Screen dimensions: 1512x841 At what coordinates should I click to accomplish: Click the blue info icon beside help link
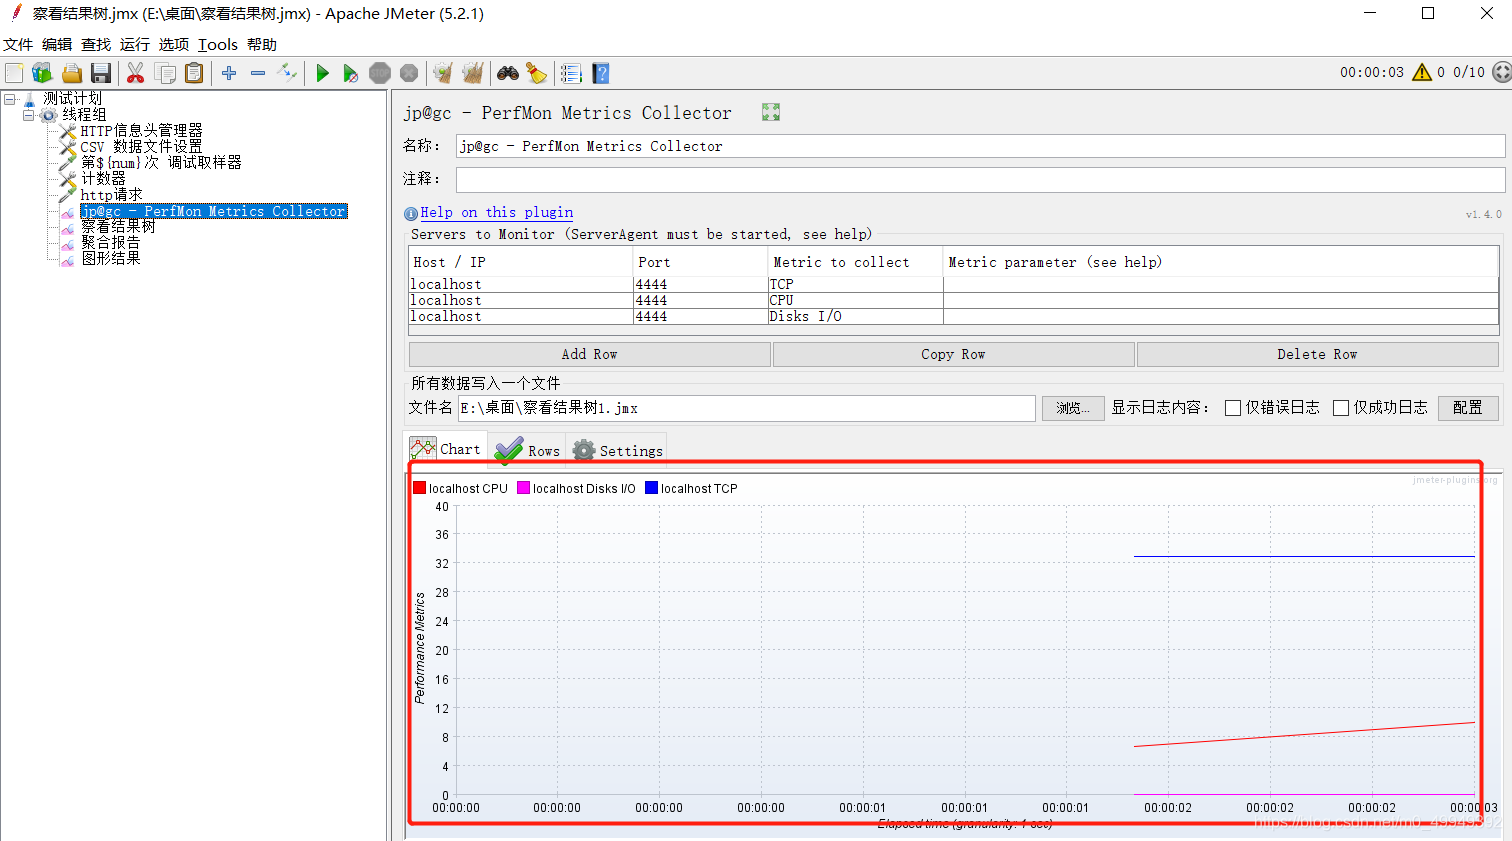point(411,213)
